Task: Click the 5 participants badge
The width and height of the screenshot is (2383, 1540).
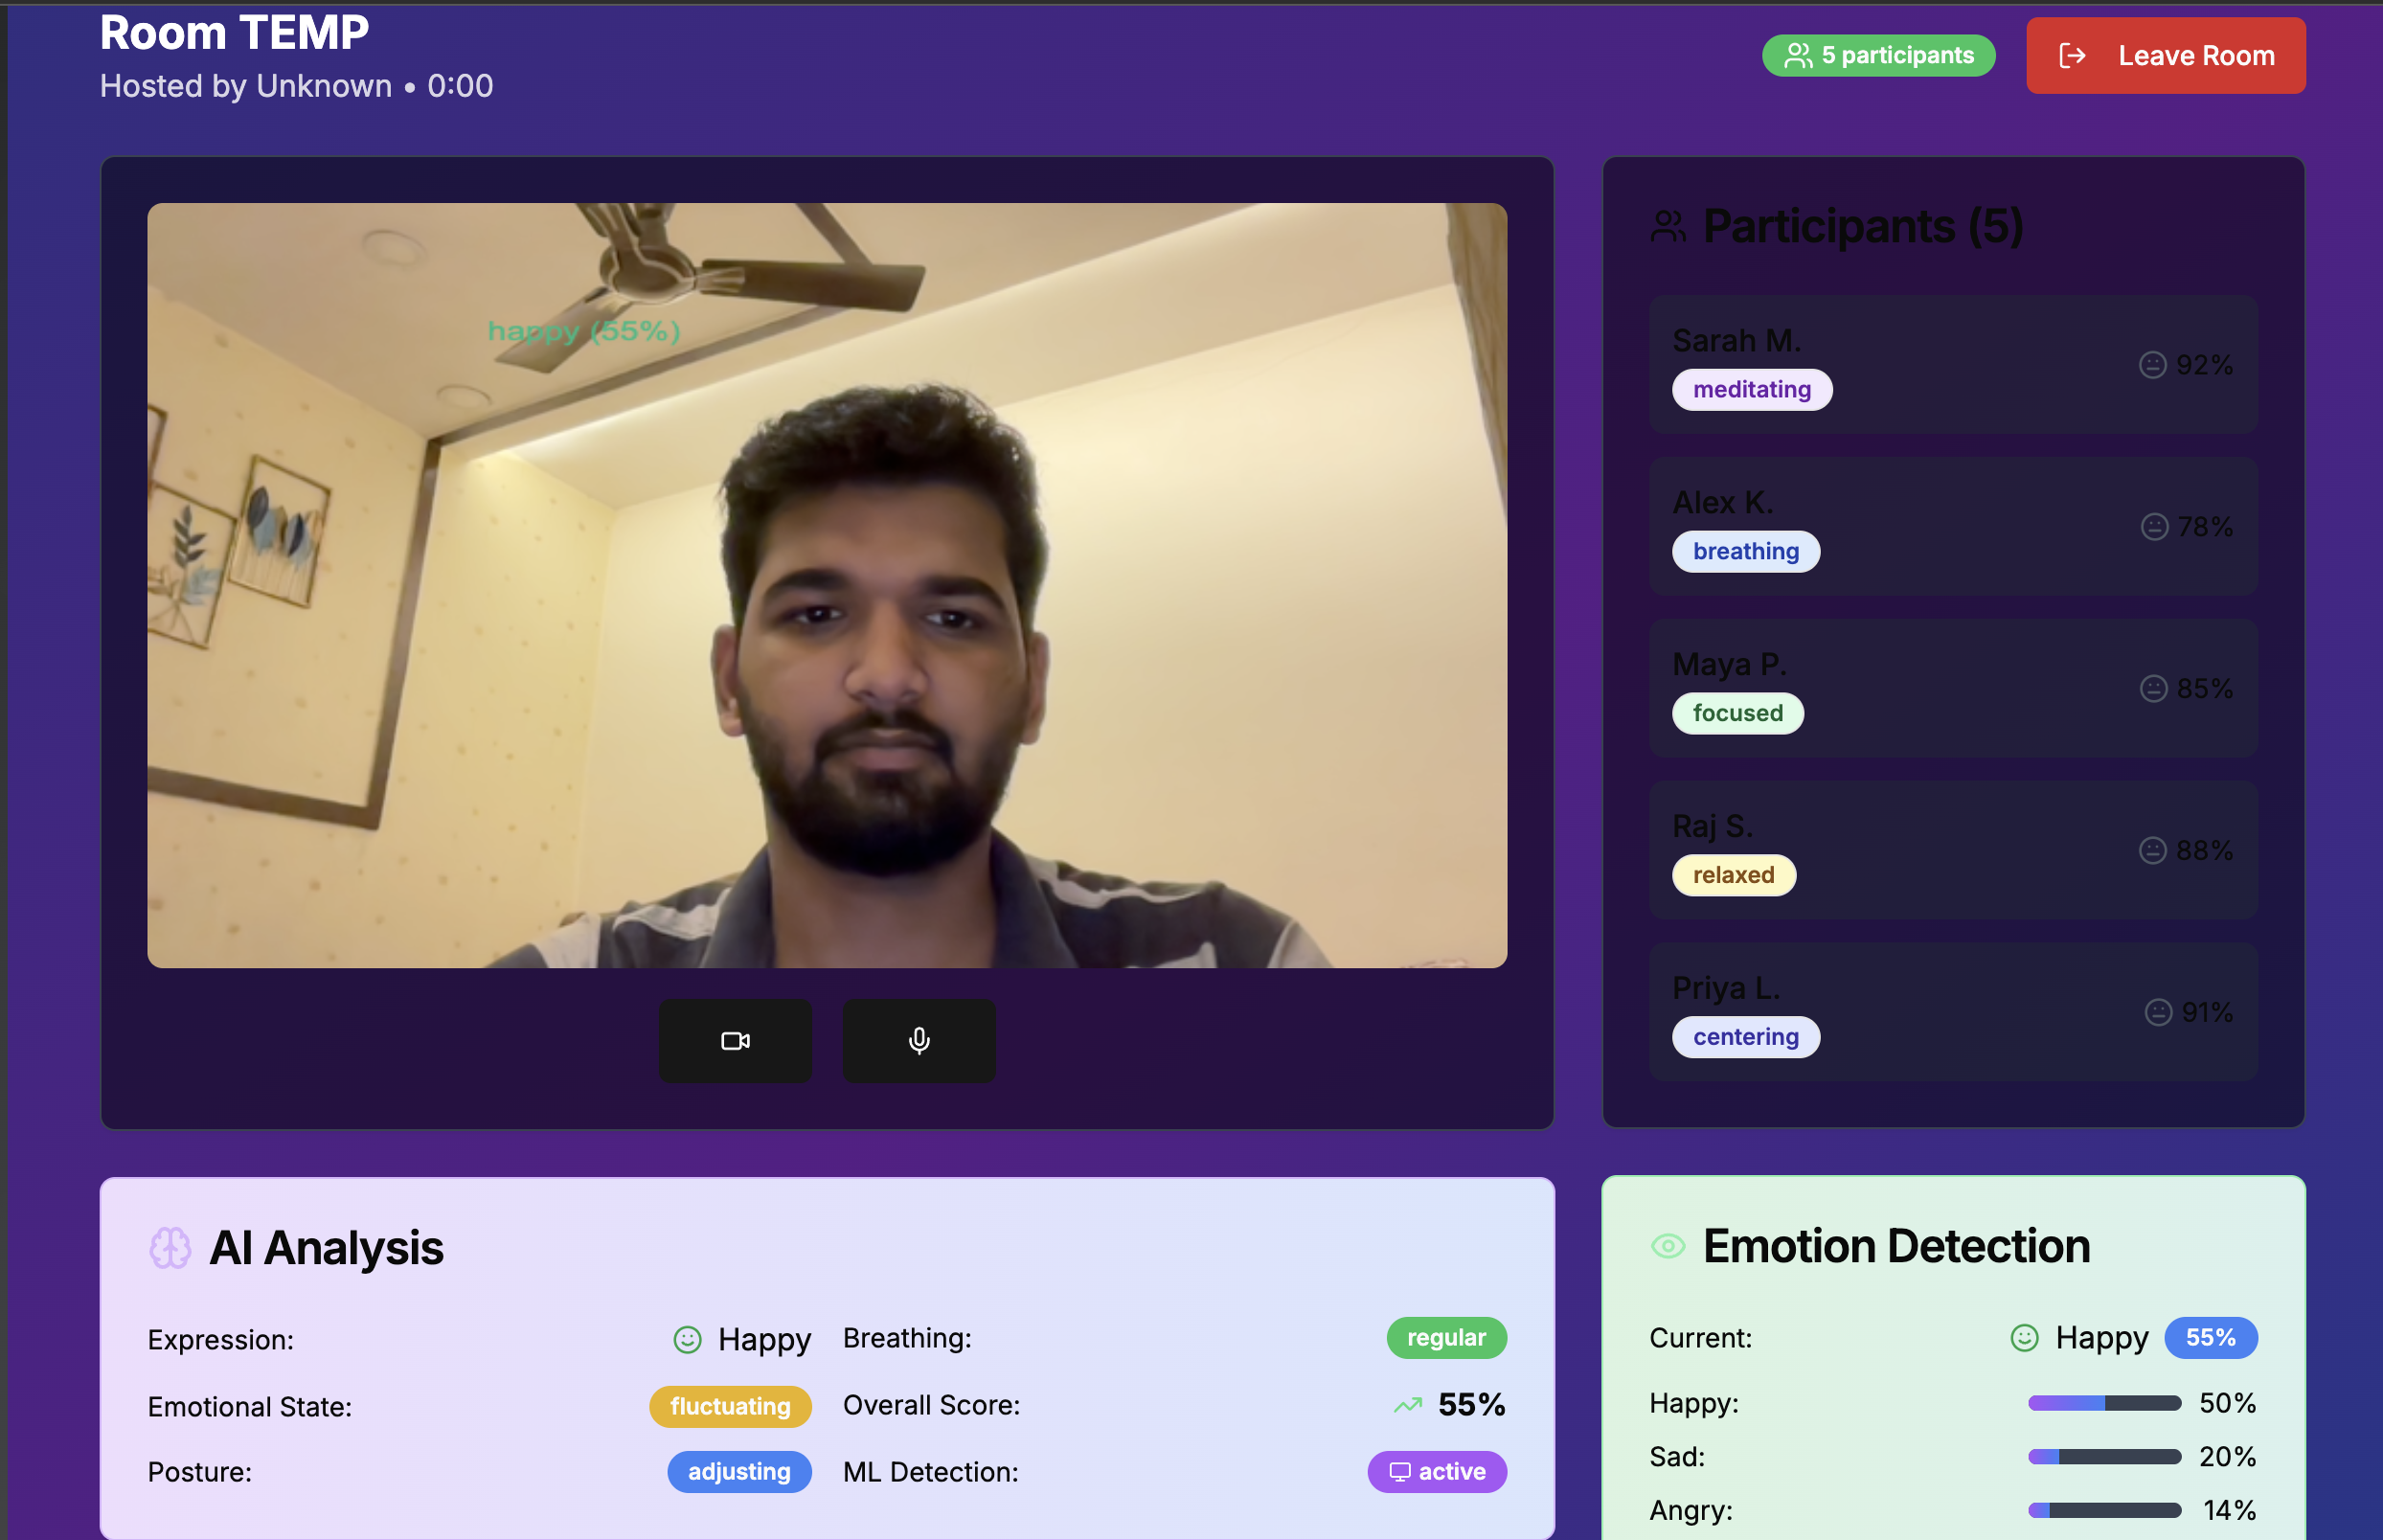Action: pos(1878,56)
